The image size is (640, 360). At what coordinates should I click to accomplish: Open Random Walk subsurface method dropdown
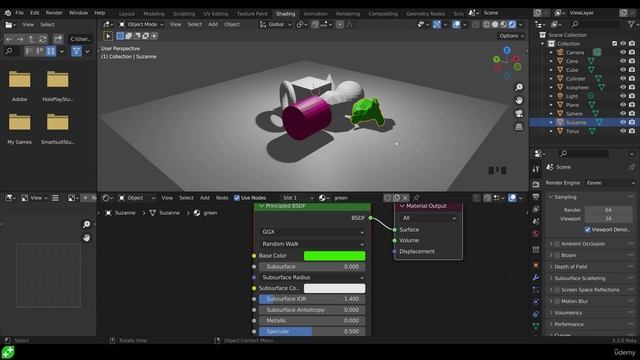(312, 244)
